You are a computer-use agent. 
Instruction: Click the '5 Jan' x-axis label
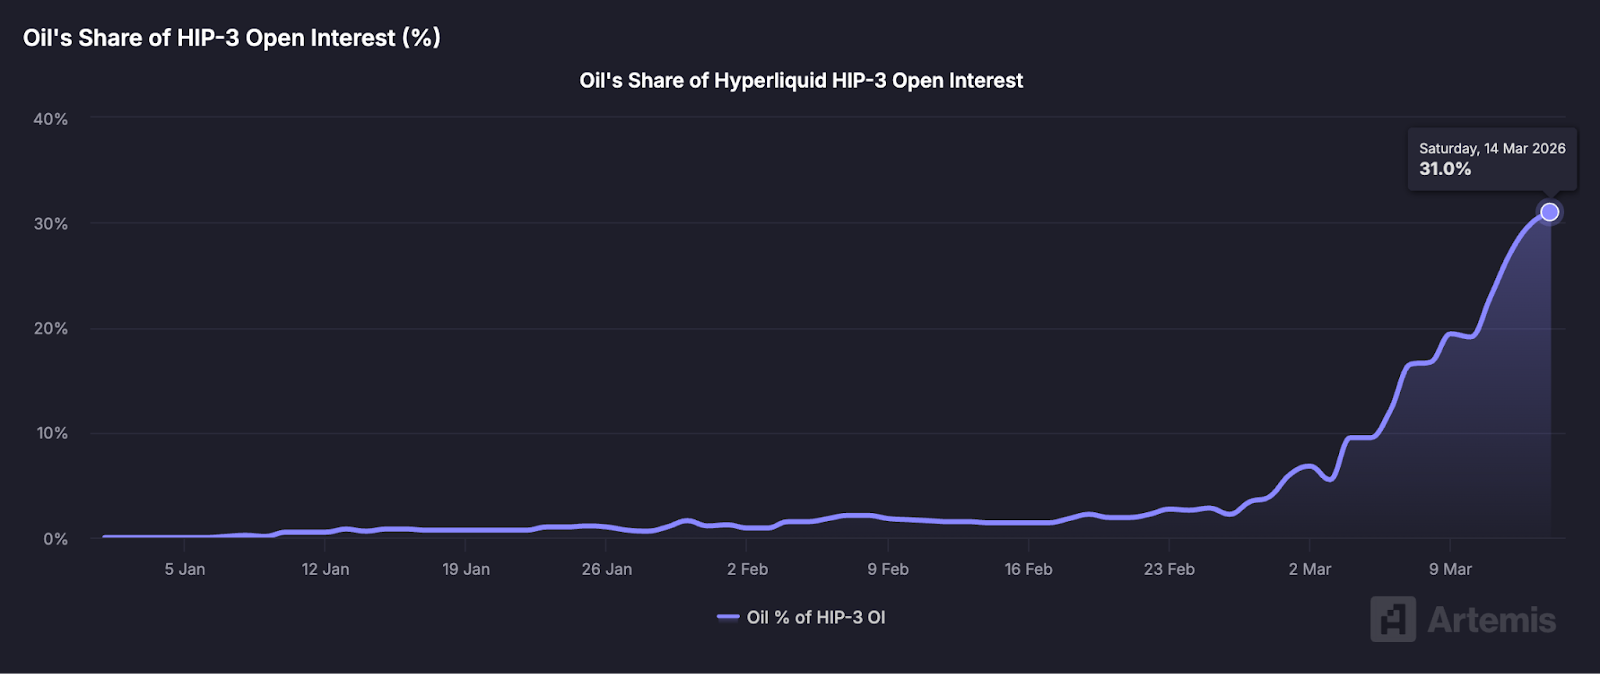(x=185, y=569)
